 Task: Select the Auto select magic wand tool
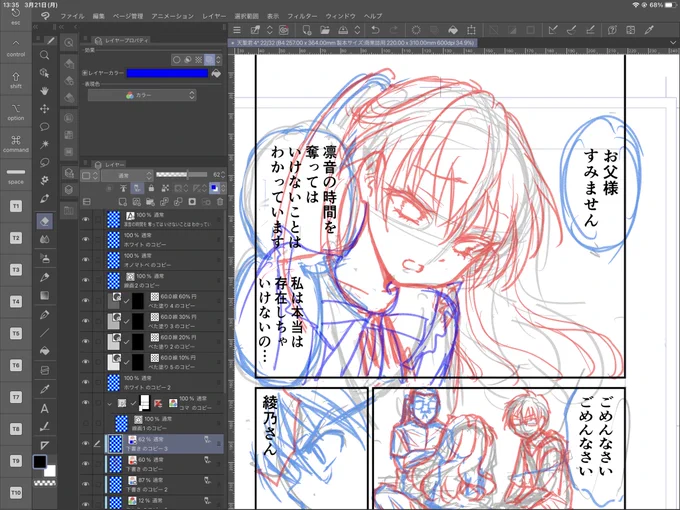(44, 144)
